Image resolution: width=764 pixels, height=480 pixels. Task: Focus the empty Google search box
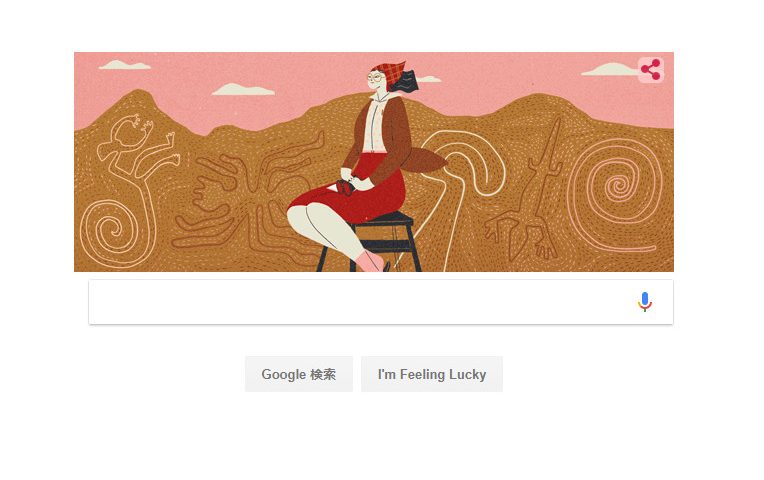381,302
